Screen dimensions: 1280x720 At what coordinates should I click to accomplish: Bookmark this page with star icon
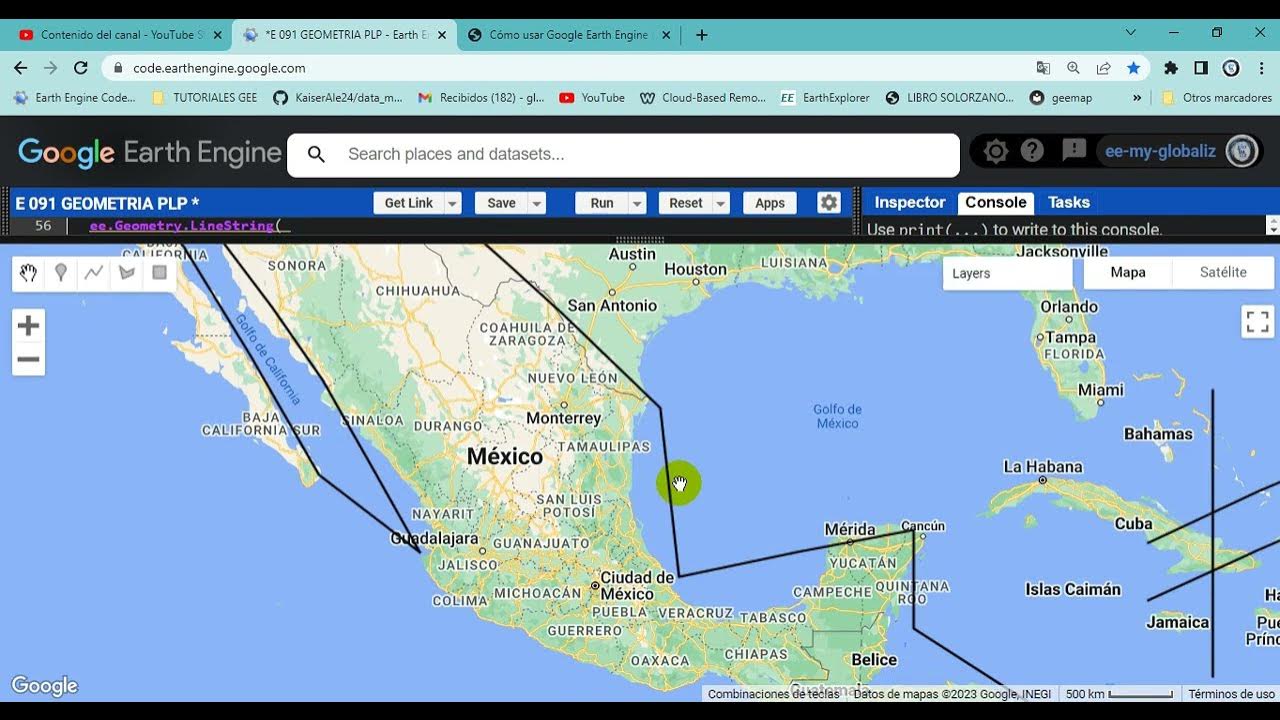1133,68
